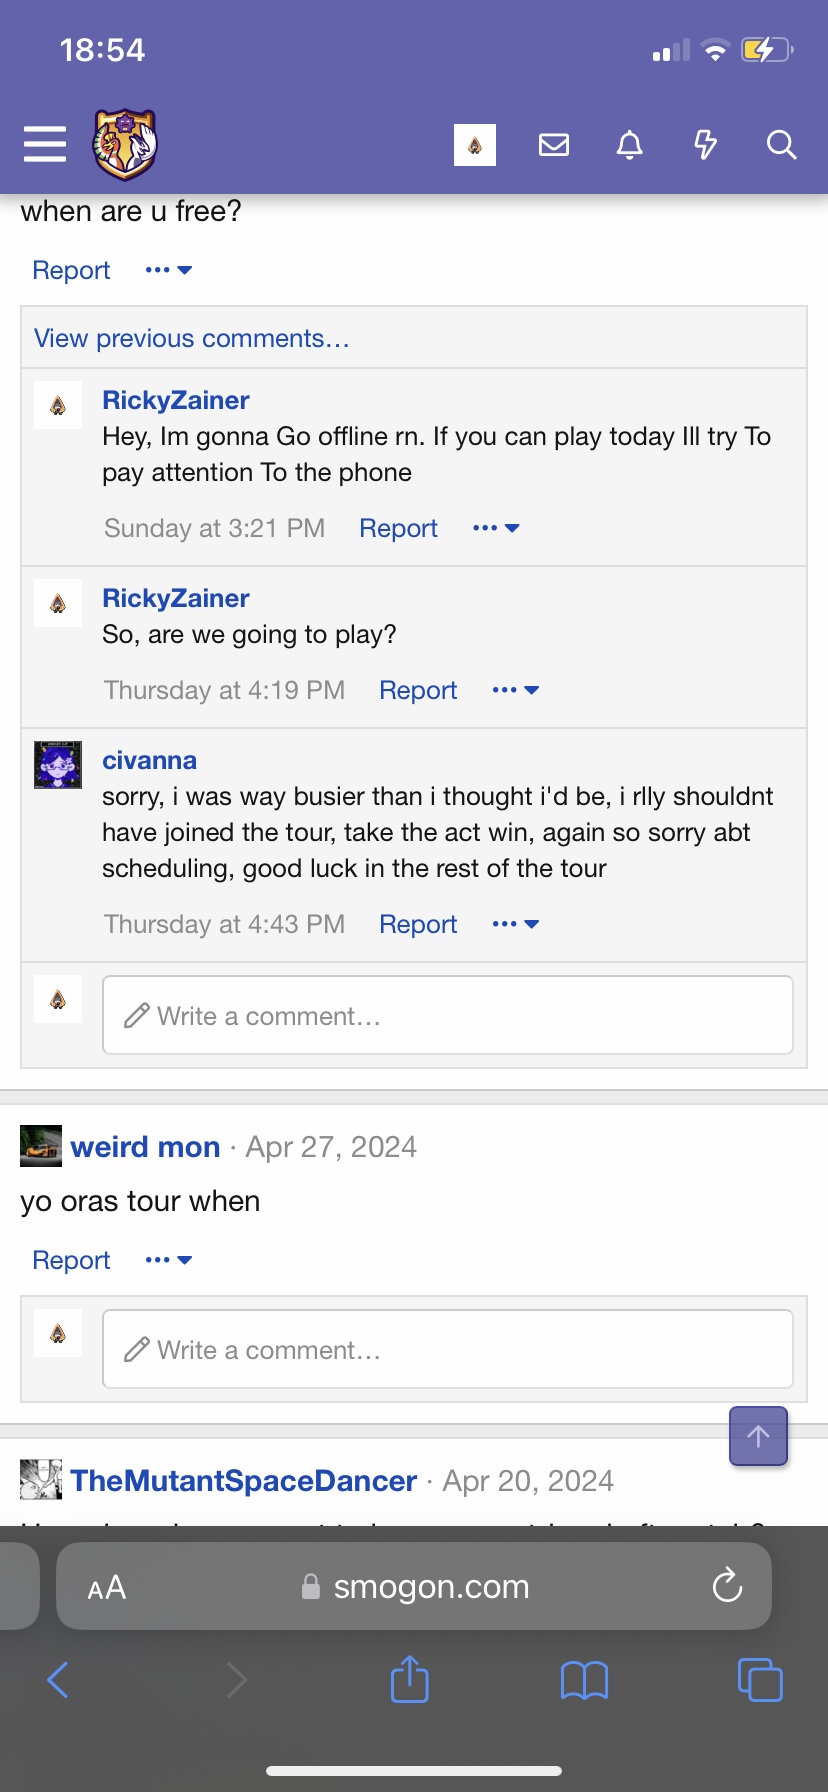This screenshot has width=828, height=1792.
Task: Open the lightning bolt What's New icon
Action: coord(705,145)
